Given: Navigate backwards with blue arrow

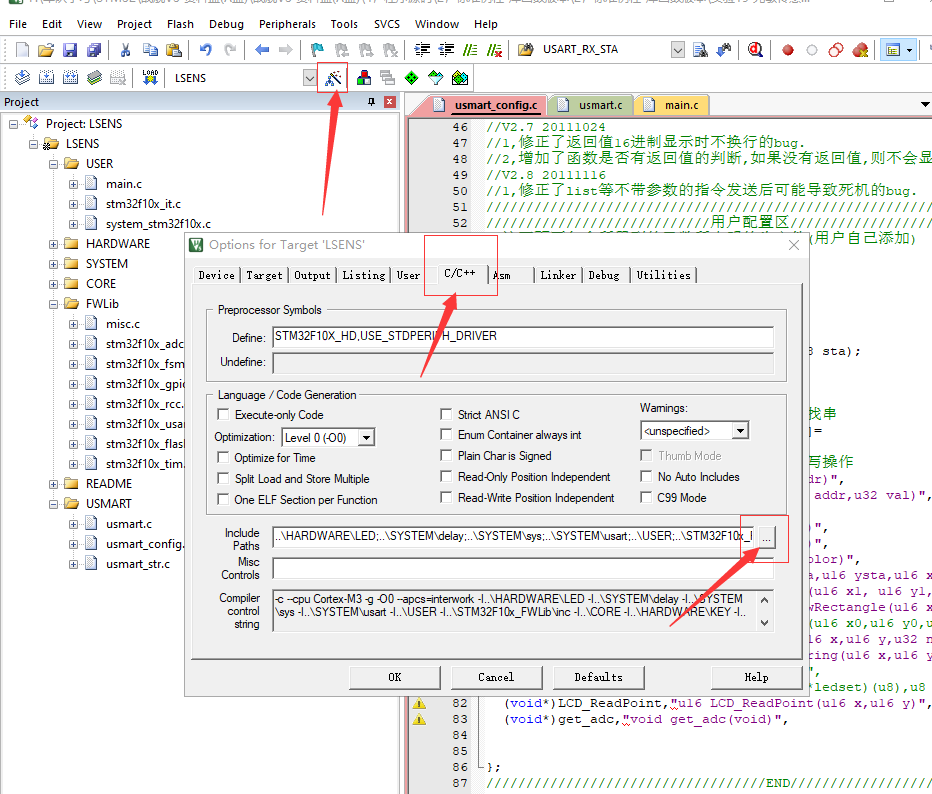Looking at the screenshot, I should coord(262,50).
